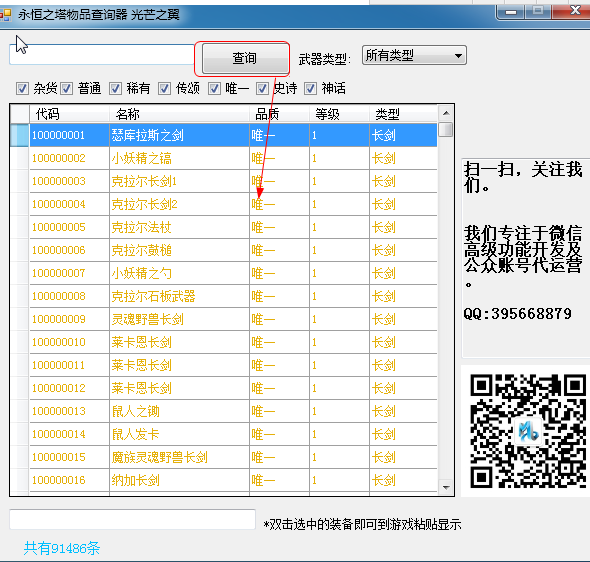This screenshot has height=562, width=590.
Task: Uncheck the 神话 checkbox
Action: click(x=310, y=89)
